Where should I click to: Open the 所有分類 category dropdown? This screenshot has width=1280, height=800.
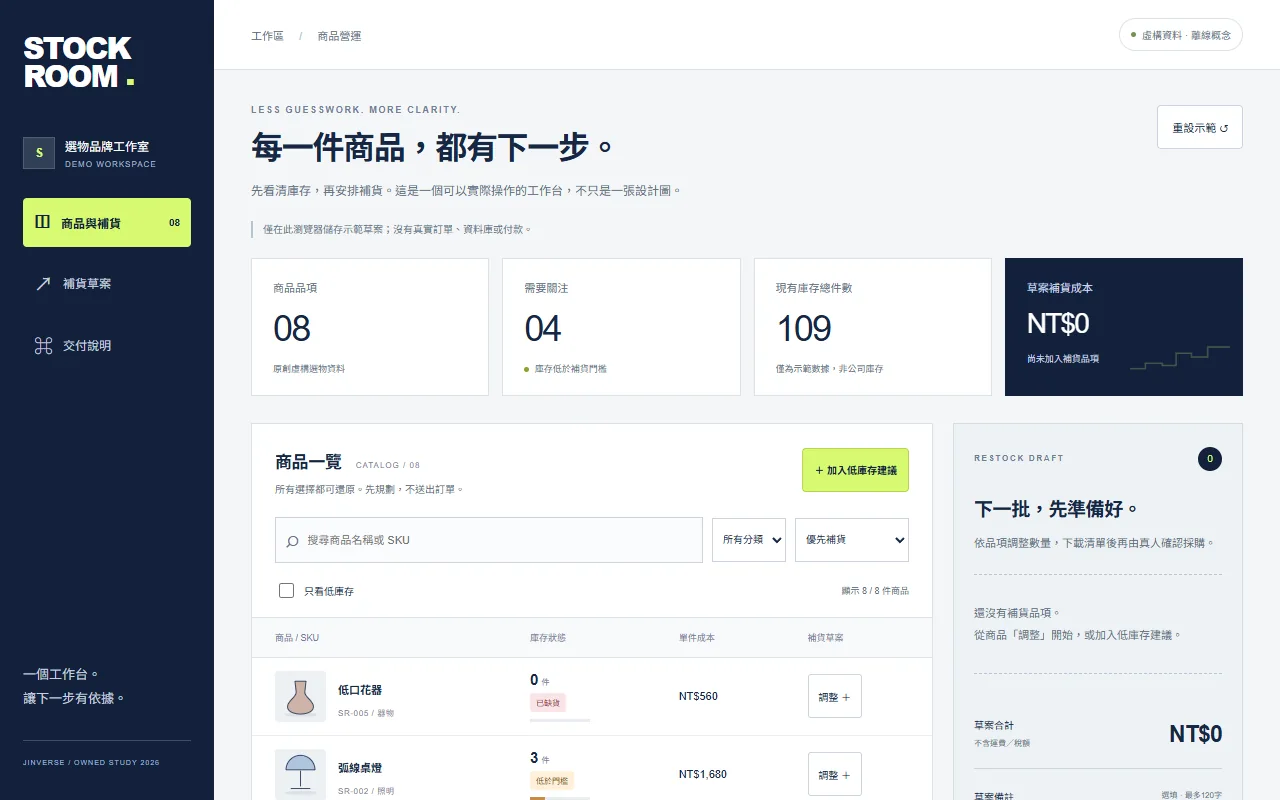click(x=749, y=540)
